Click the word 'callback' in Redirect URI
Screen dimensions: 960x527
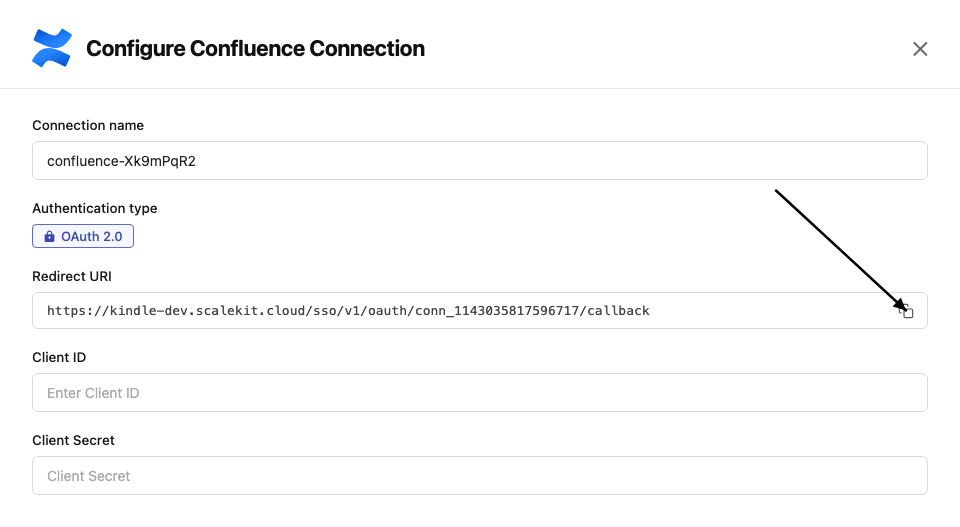619,311
